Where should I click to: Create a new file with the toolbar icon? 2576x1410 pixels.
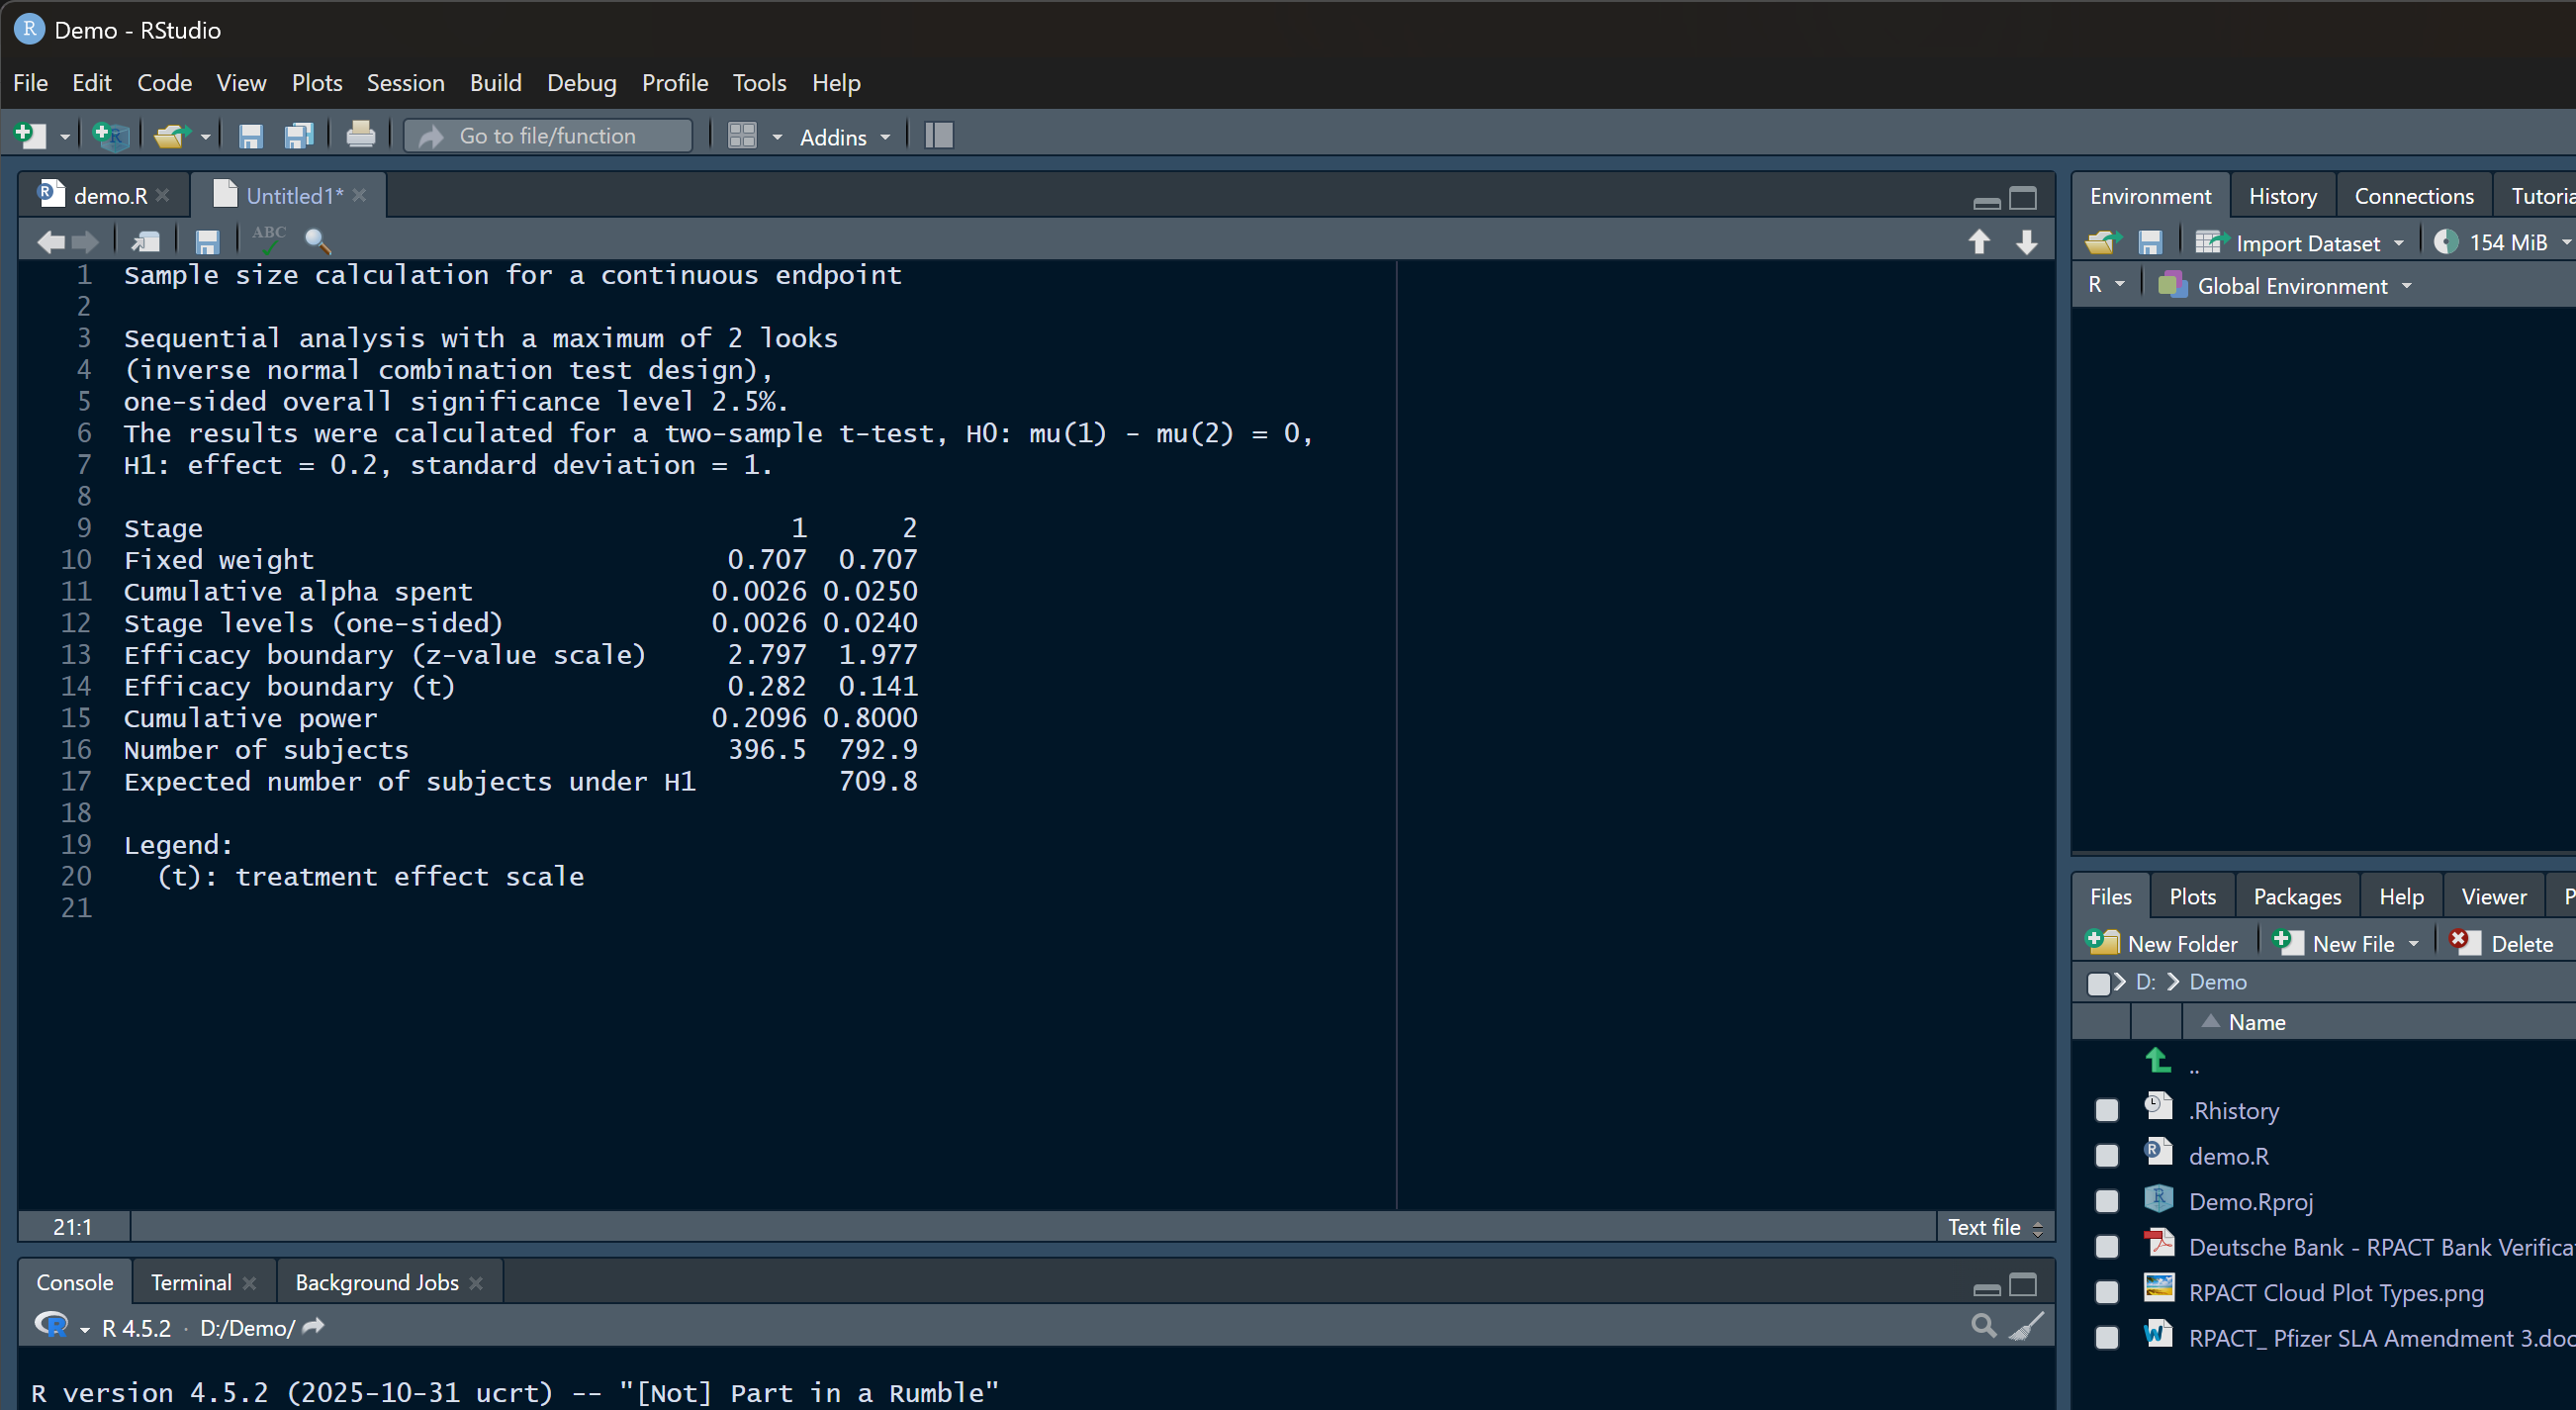pyautogui.click(x=31, y=135)
